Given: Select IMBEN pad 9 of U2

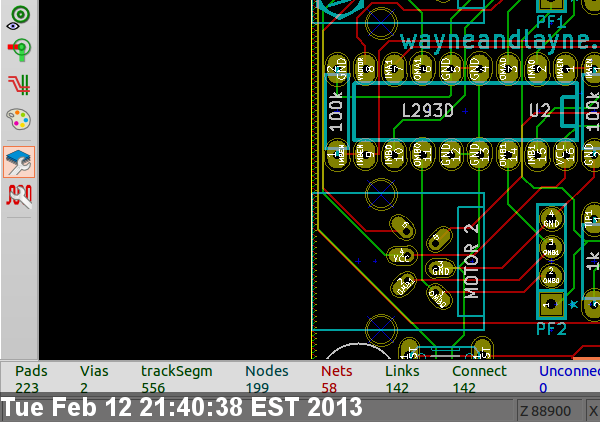Looking at the screenshot, I should pyautogui.click(x=365, y=154).
